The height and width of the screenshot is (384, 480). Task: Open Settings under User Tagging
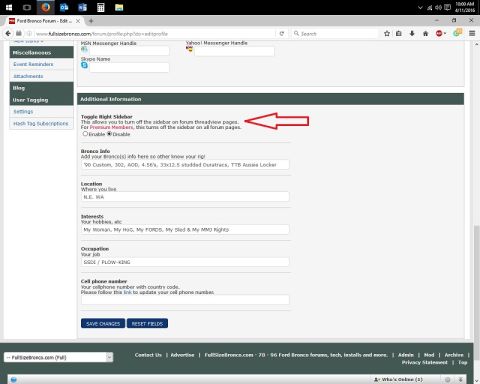pyautogui.click(x=23, y=111)
